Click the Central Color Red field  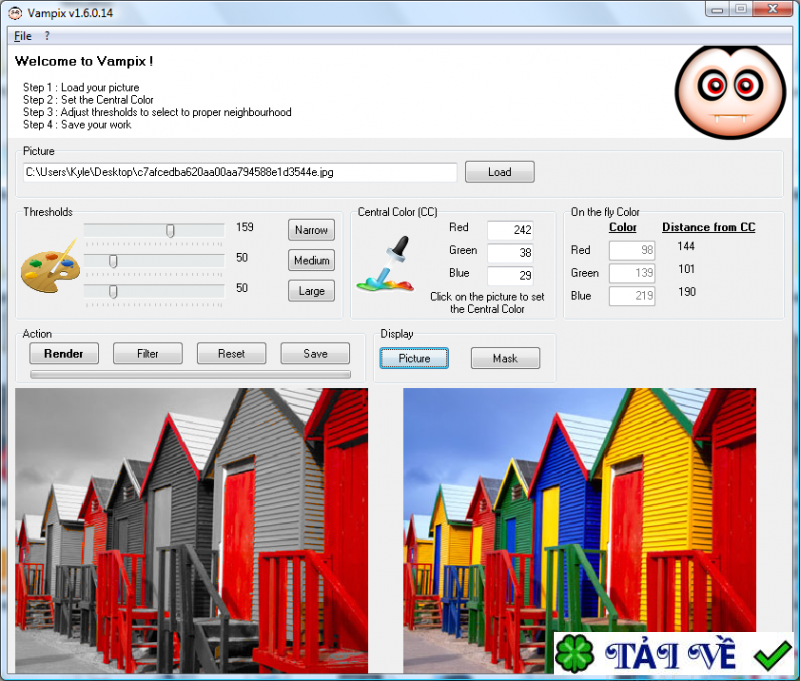tap(510, 230)
